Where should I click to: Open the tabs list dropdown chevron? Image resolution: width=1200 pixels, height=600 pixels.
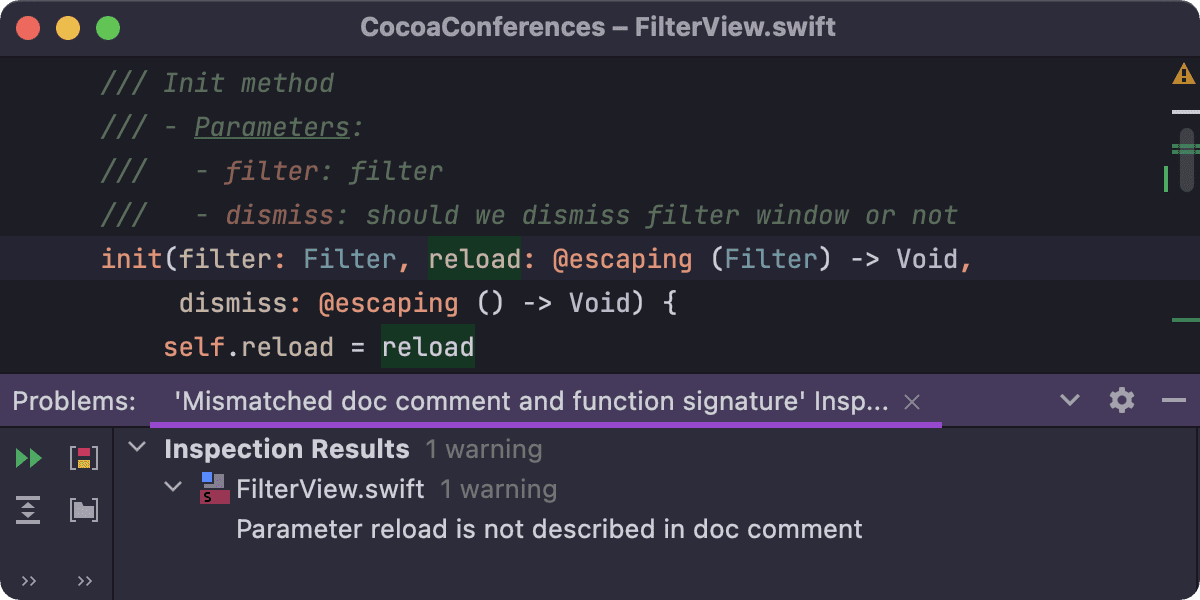click(x=1070, y=401)
